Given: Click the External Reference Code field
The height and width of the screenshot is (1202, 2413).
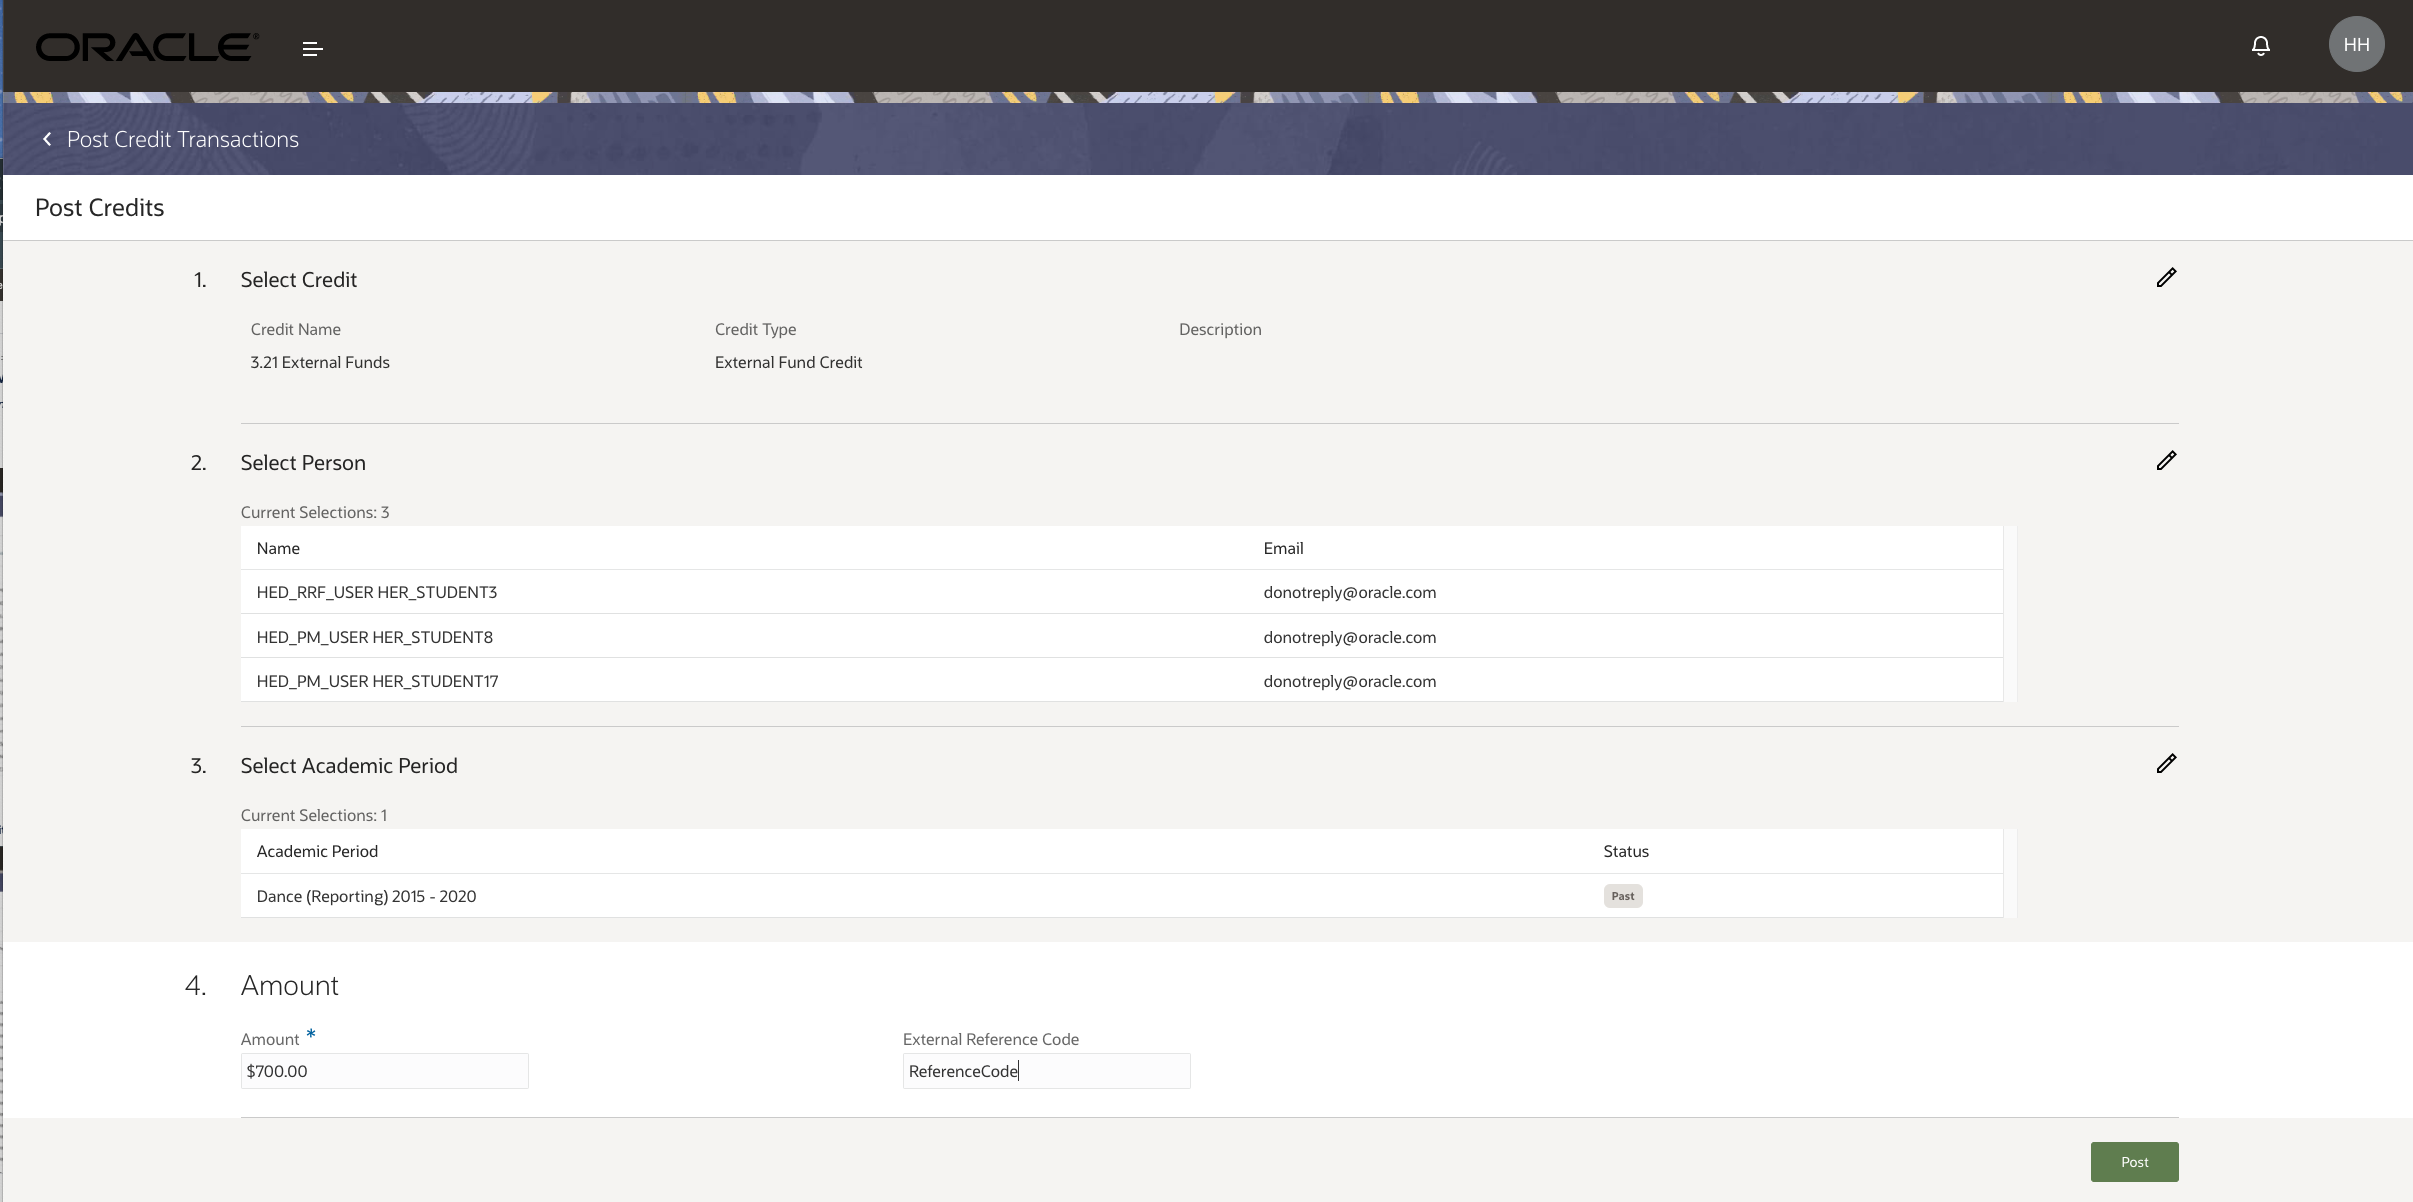Looking at the screenshot, I should click(1046, 1071).
